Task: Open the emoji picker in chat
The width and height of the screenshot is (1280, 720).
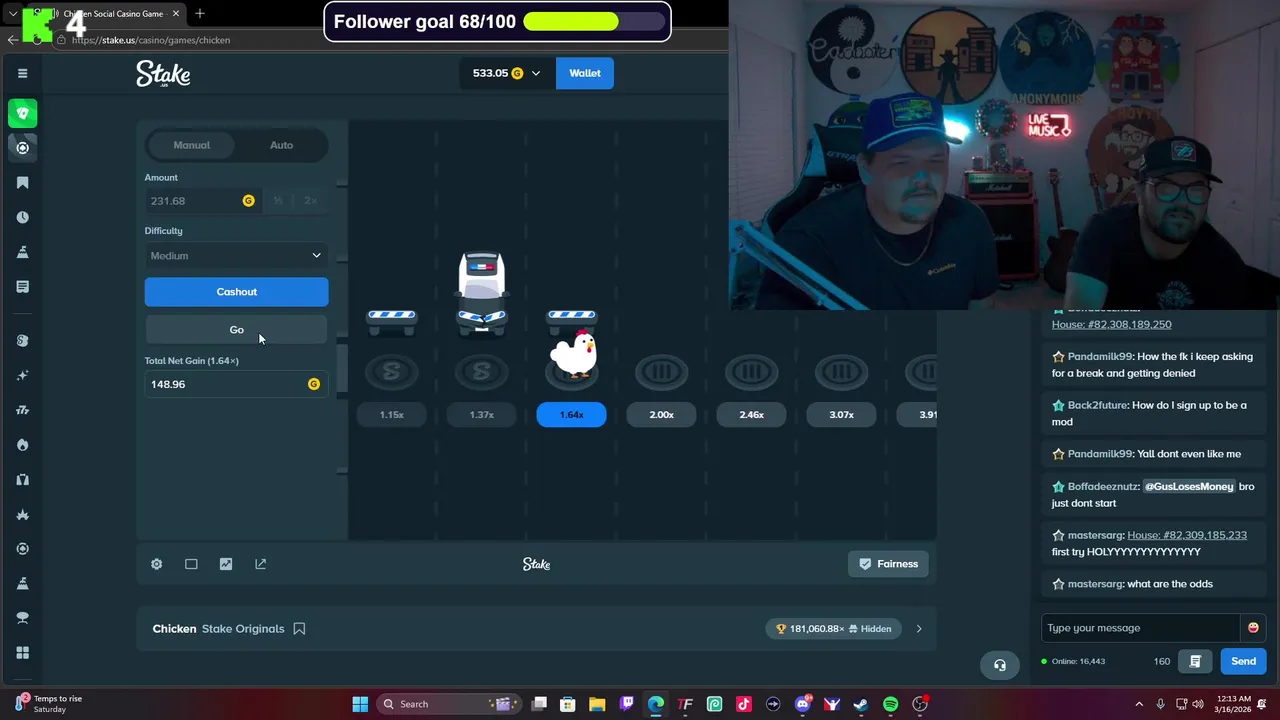Action: click(1253, 628)
